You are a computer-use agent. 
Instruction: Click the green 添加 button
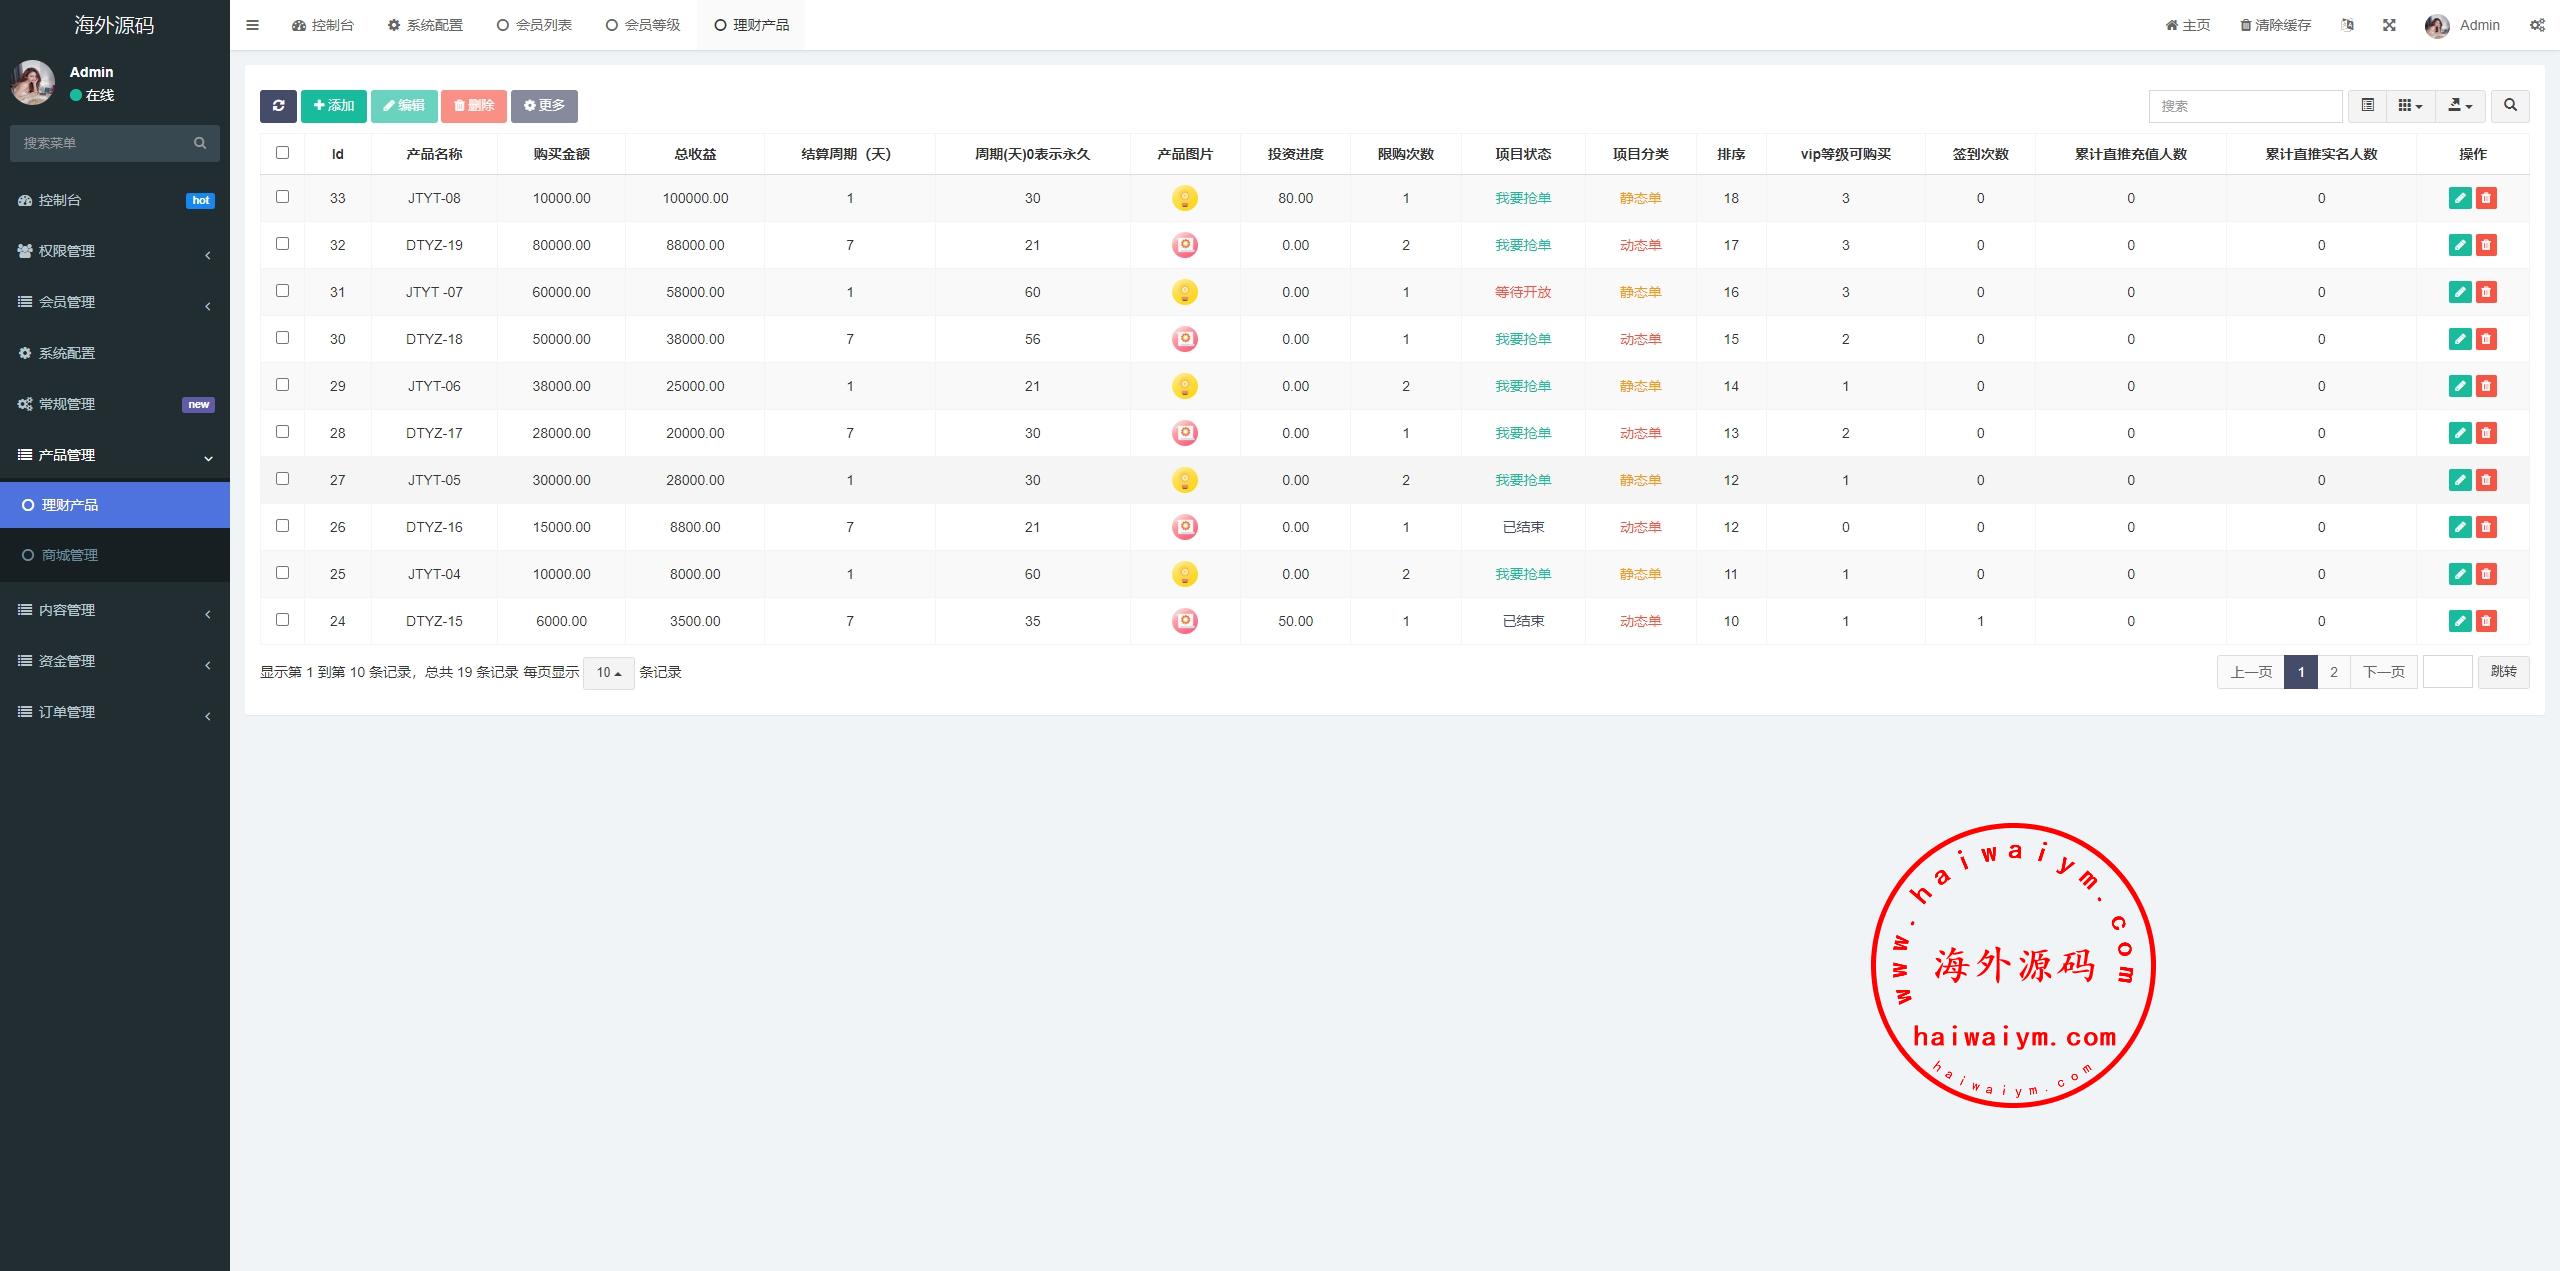pyautogui.click(x=333, y=106)
